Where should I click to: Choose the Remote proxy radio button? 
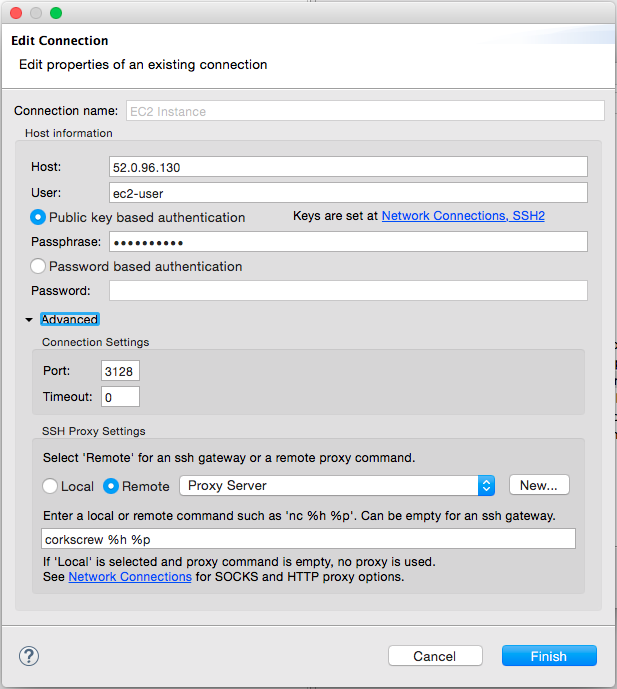[x=112, y=486]
